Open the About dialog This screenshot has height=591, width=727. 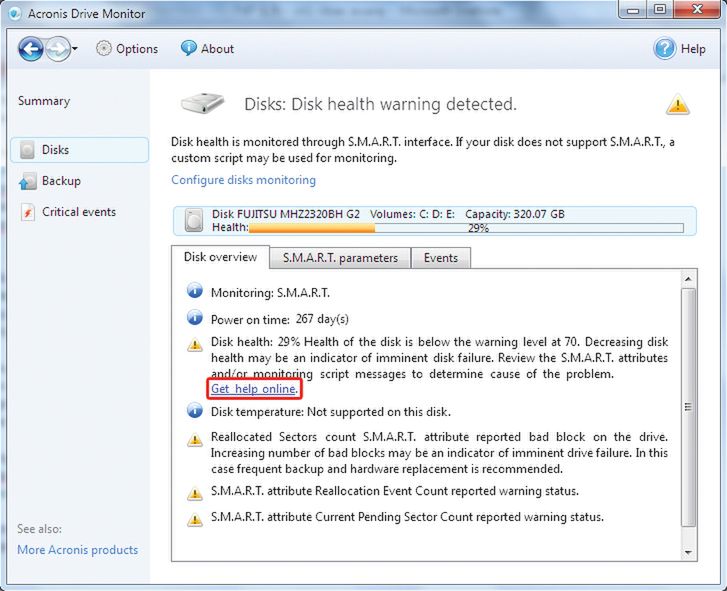(x=207, y=49)
